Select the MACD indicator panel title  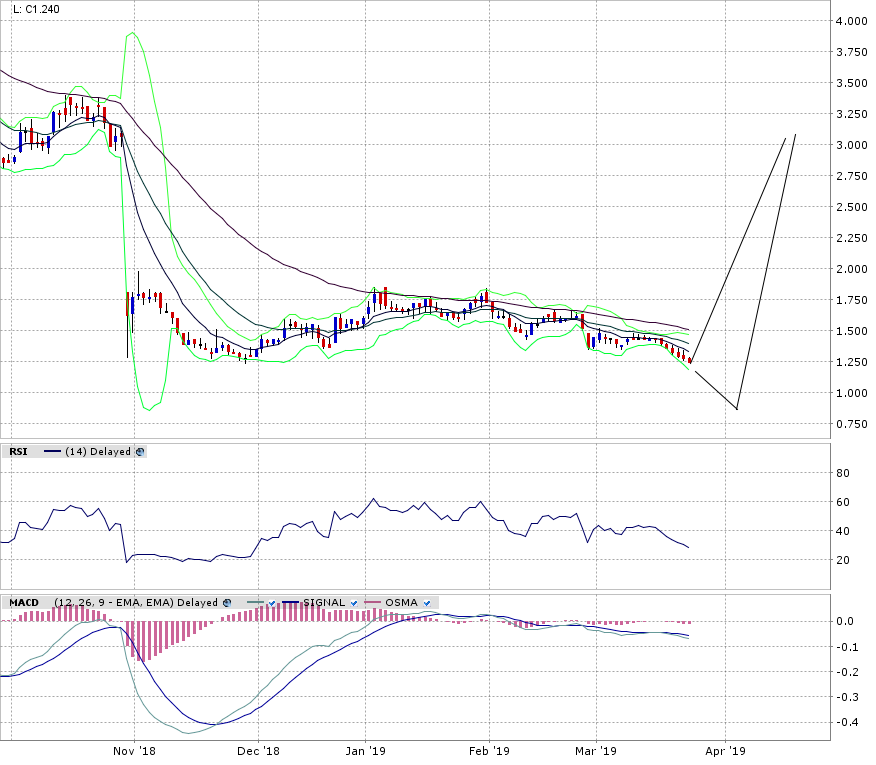(x=24, y=603)
